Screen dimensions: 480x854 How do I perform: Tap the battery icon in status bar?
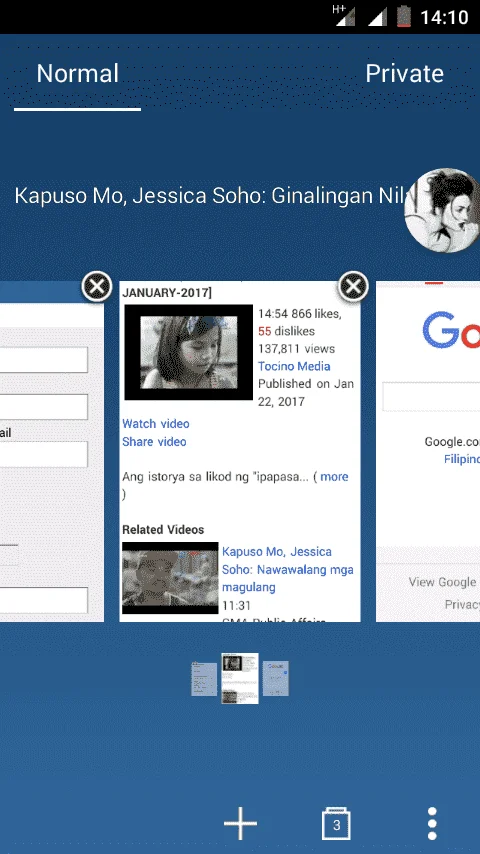click(404, 16)
